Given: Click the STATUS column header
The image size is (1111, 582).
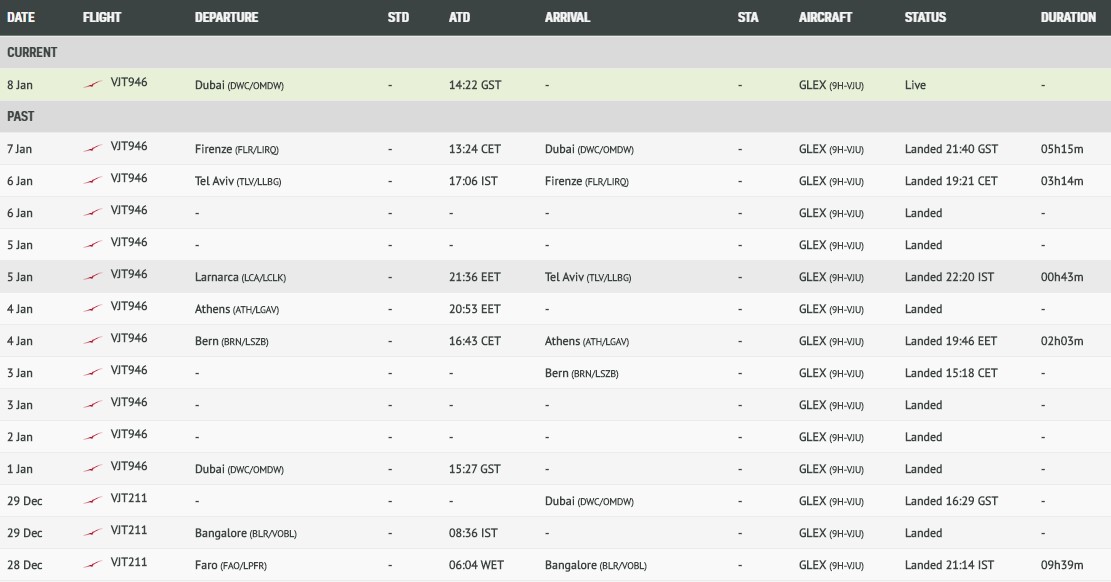Looking at the screenshot, I should 925,17.
